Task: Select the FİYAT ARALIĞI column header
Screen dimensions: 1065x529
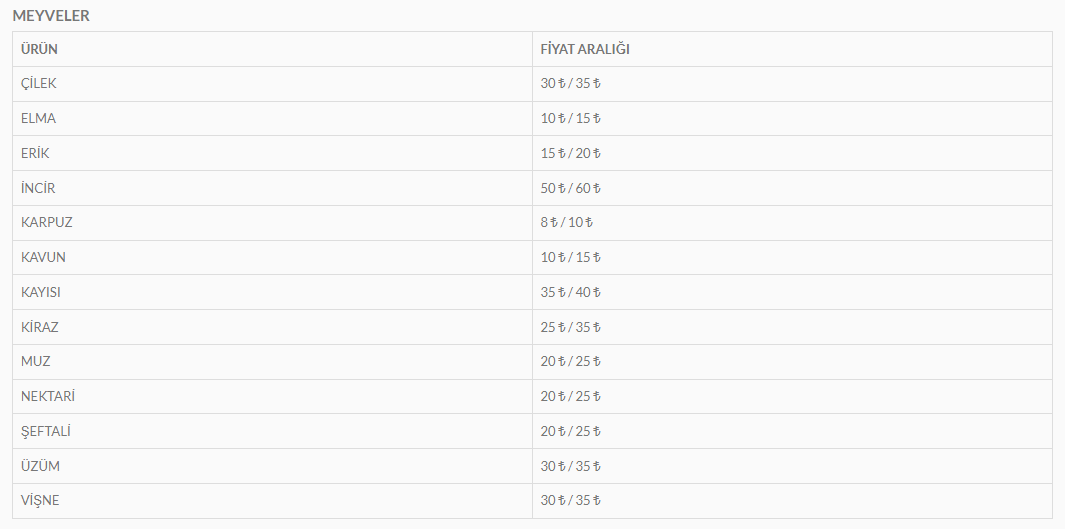Action: pyautogui.click(x=585, y=49)
